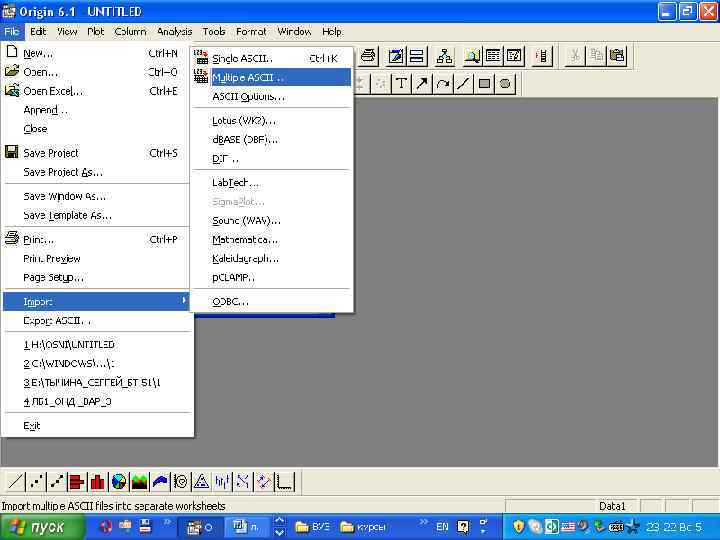720x540 pixels.
Task: Open the Analysis menu in the menu bar
Action: point(174,32)
